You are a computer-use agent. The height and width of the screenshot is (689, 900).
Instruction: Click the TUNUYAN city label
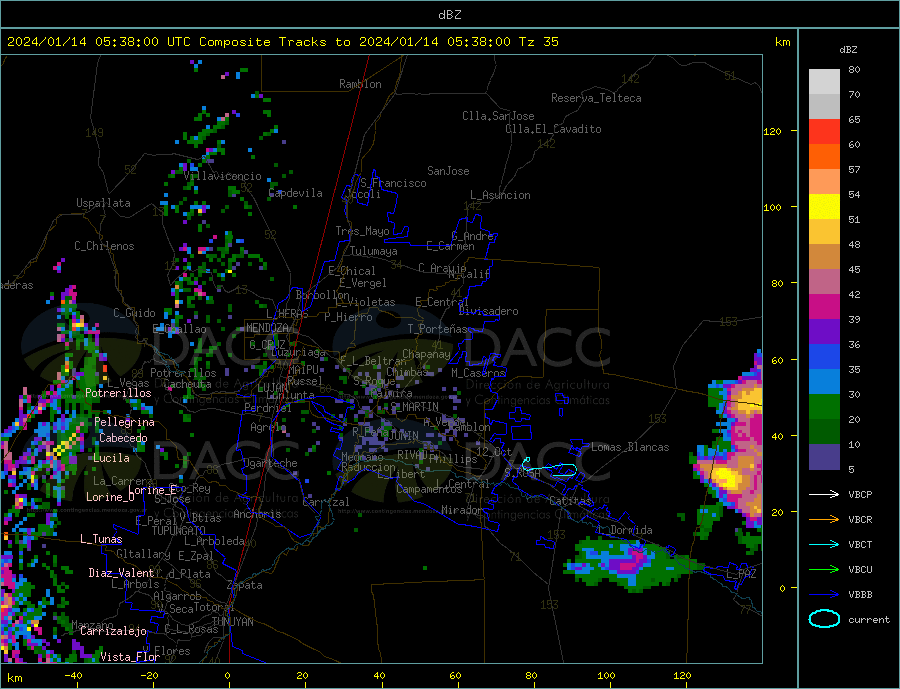click(232, 622)
